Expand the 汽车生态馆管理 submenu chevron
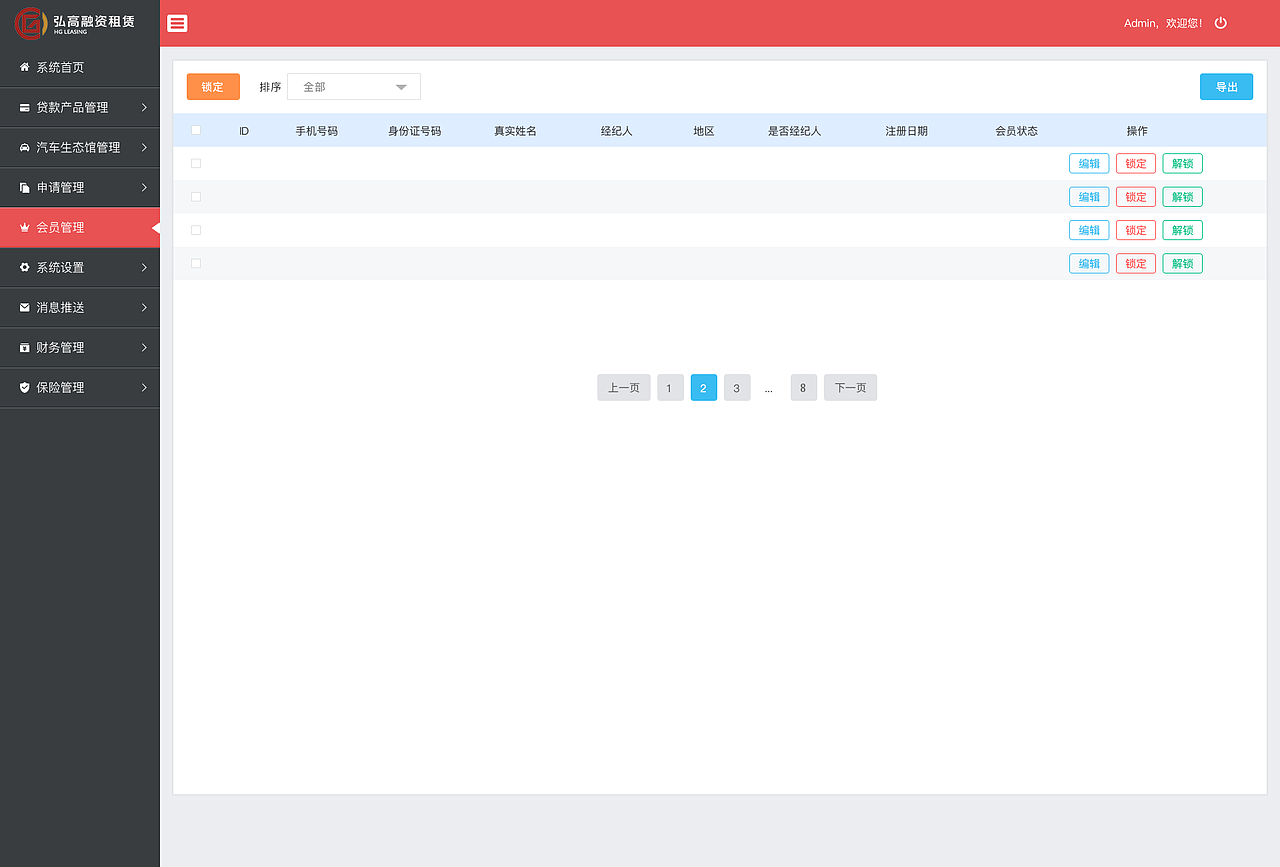This screenshot has width=1280, height=867. pos(144,147)
